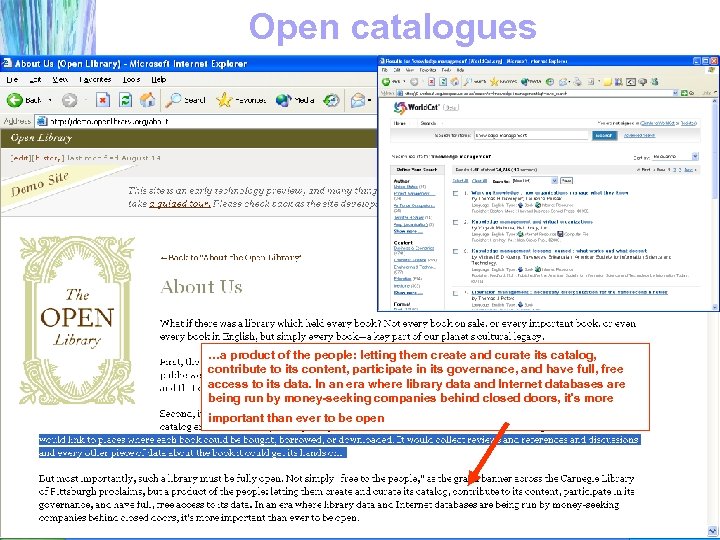Open Edit menu in Open Library window
The height and width of the screenshot is (540, 720).
(x=35, y=79)
